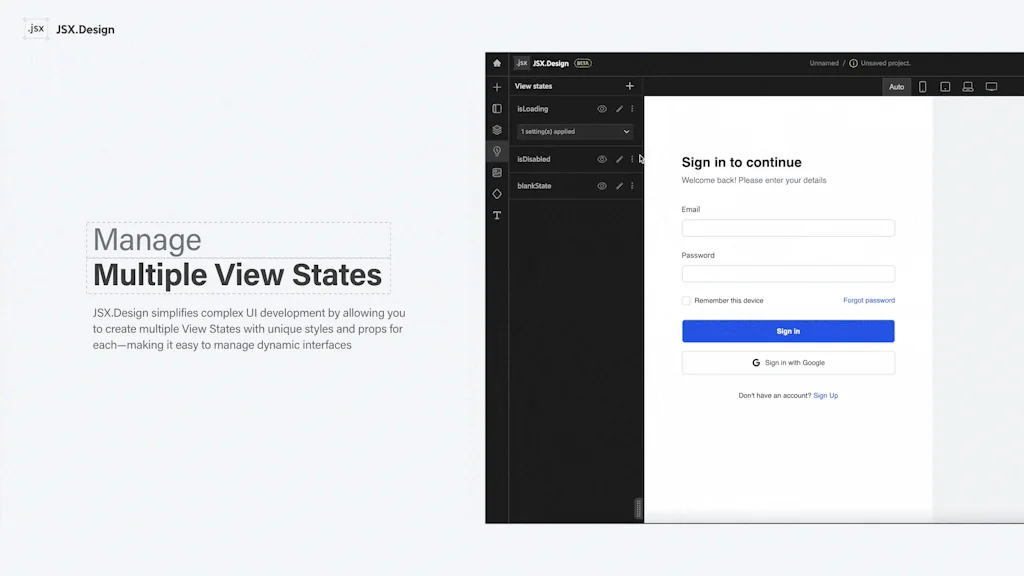Screen dimensions: 1024x576
Task: Open the add element plus icon
Action: (497, 86)
